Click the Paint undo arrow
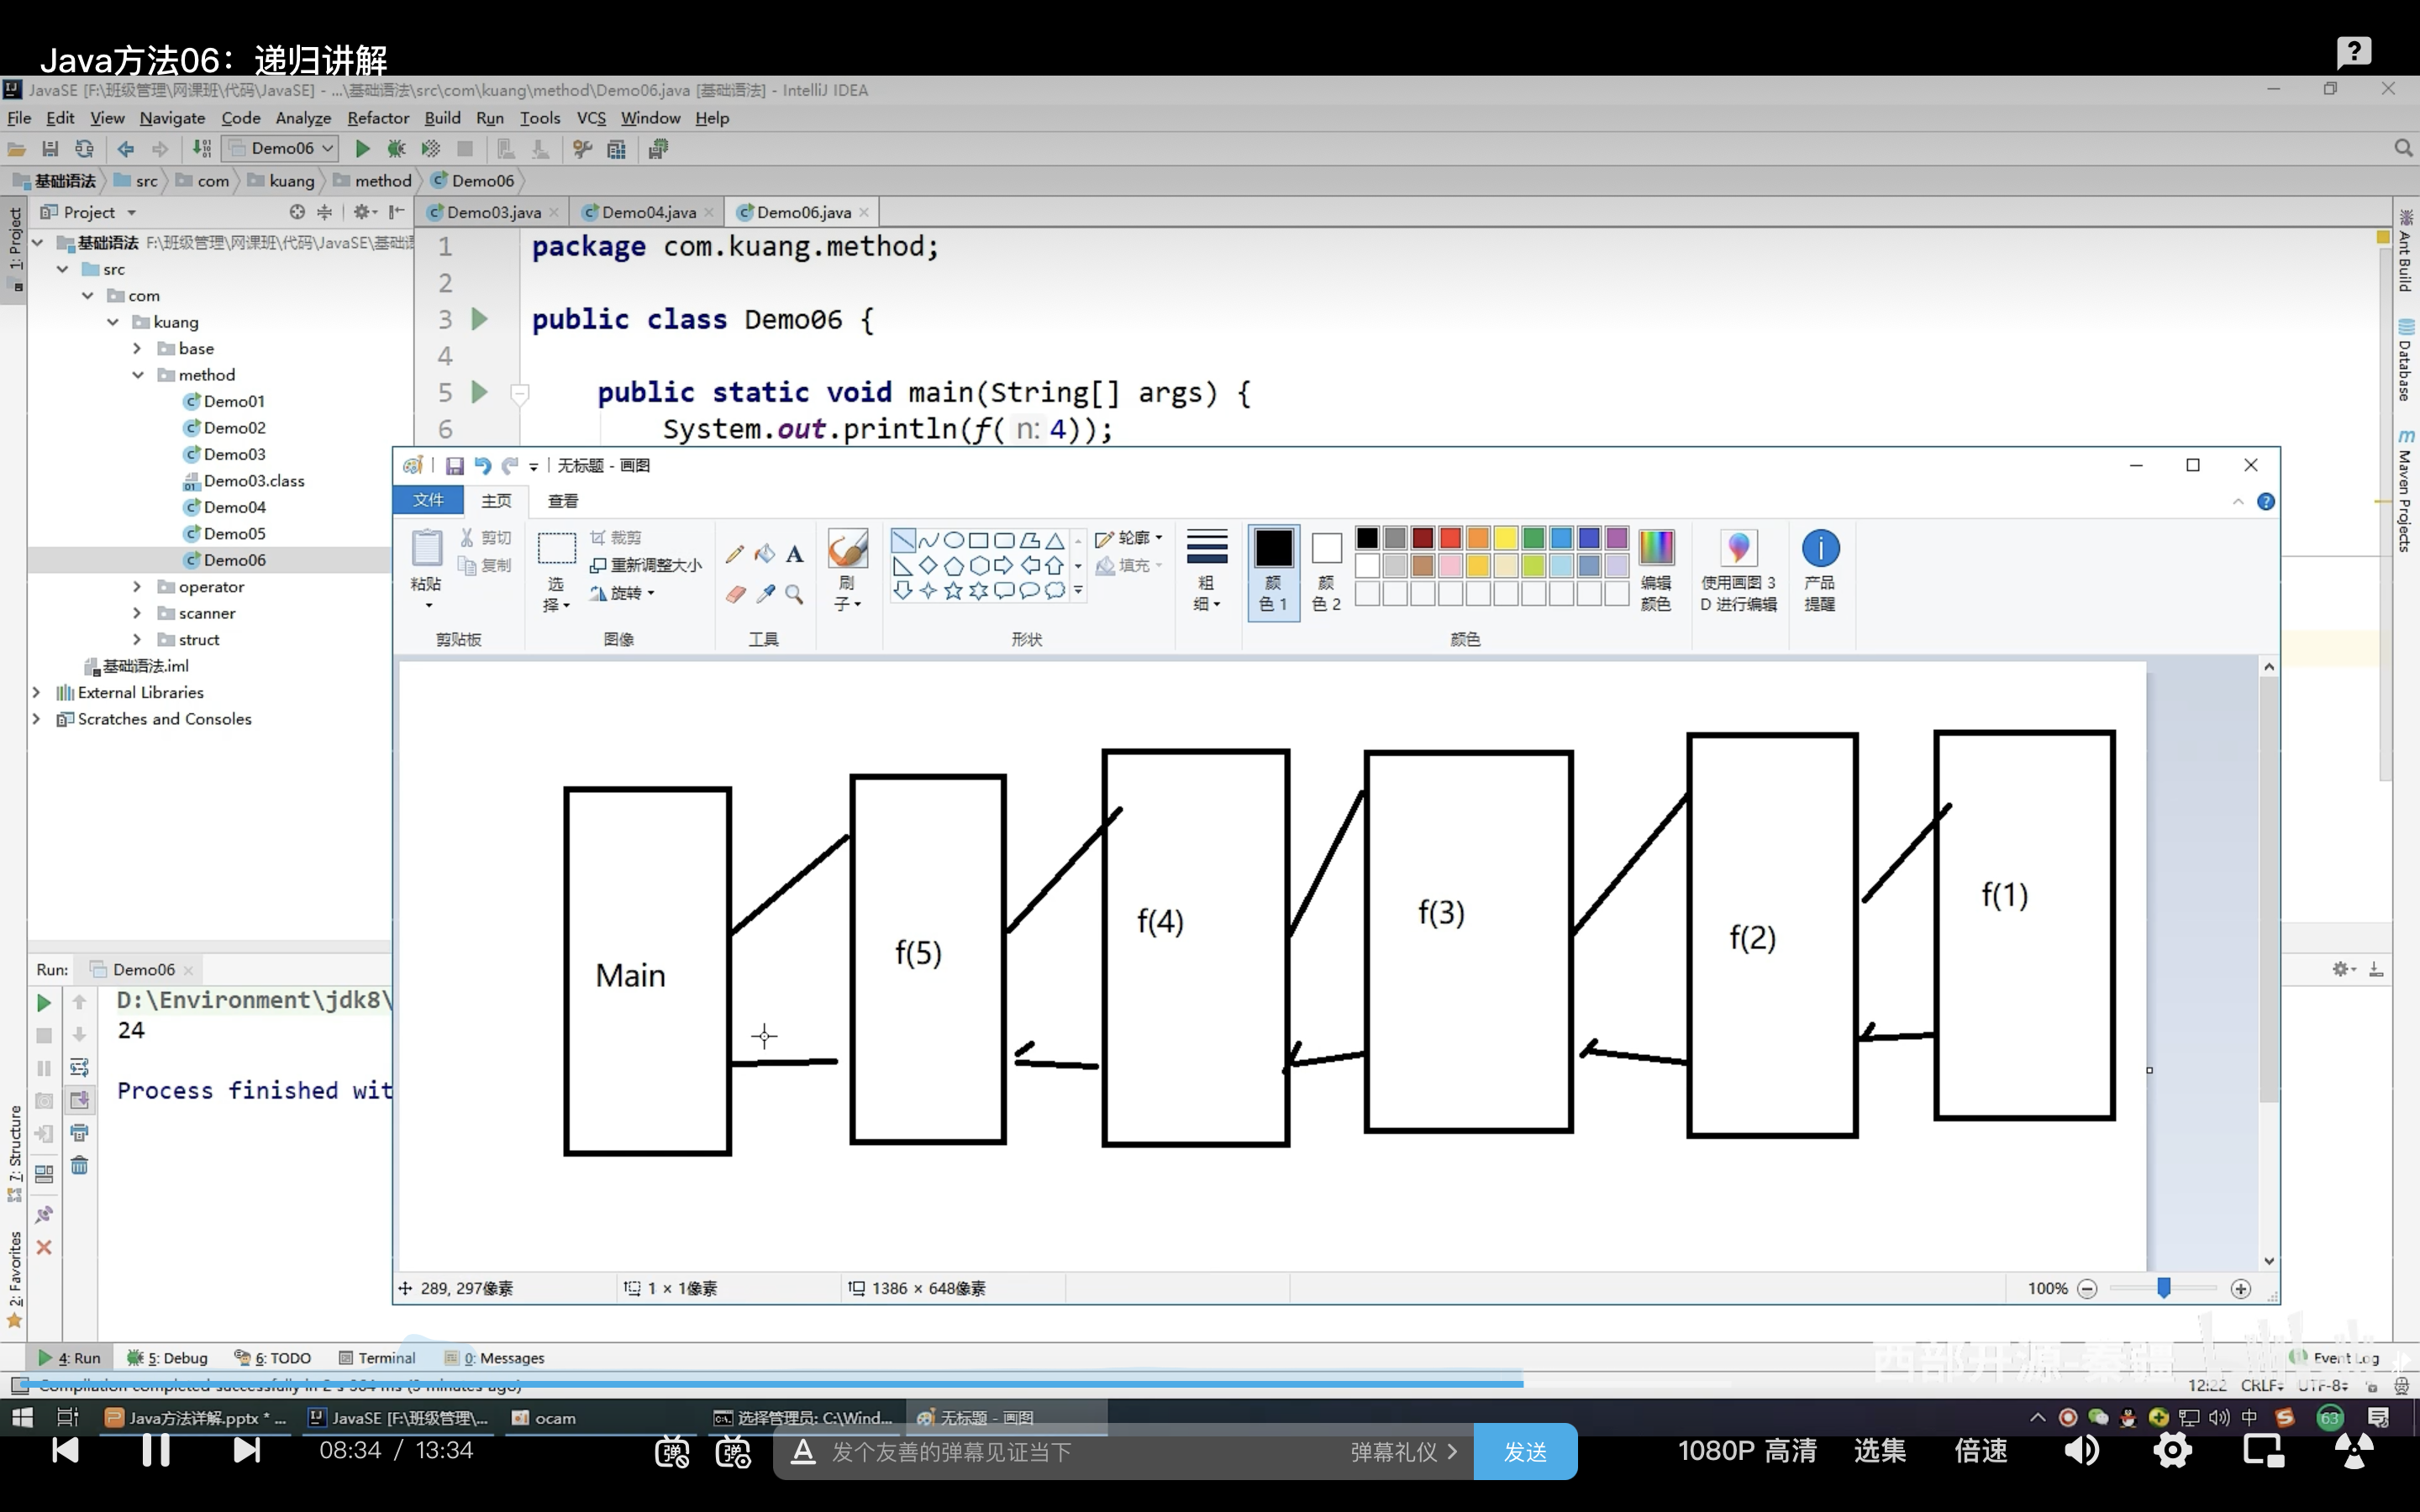The width and height of the screenshot is (2420, 1512). (483, 466)
